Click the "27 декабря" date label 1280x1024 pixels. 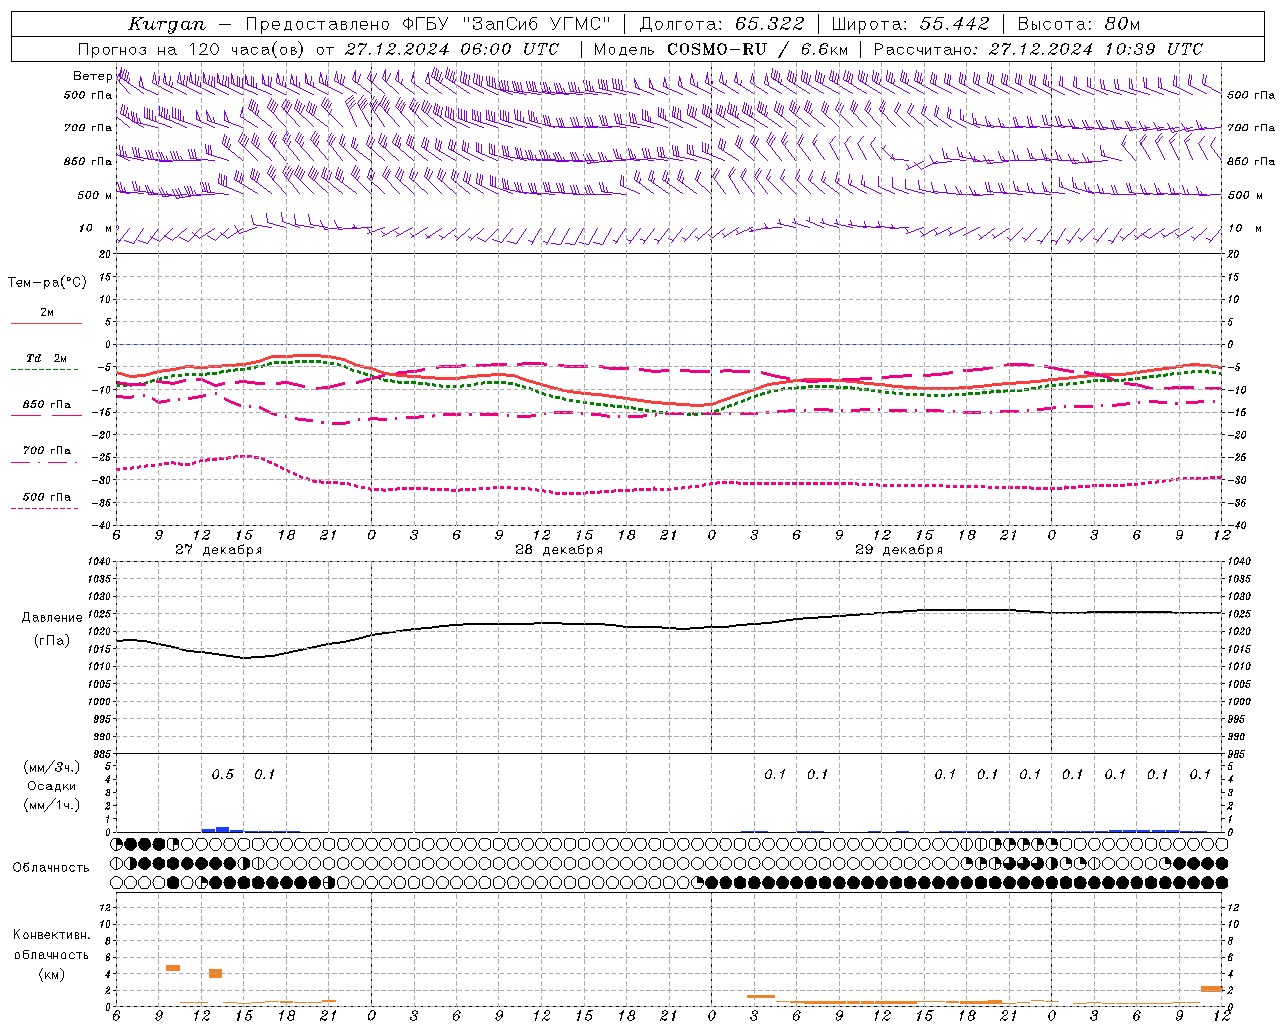(218, 550)
